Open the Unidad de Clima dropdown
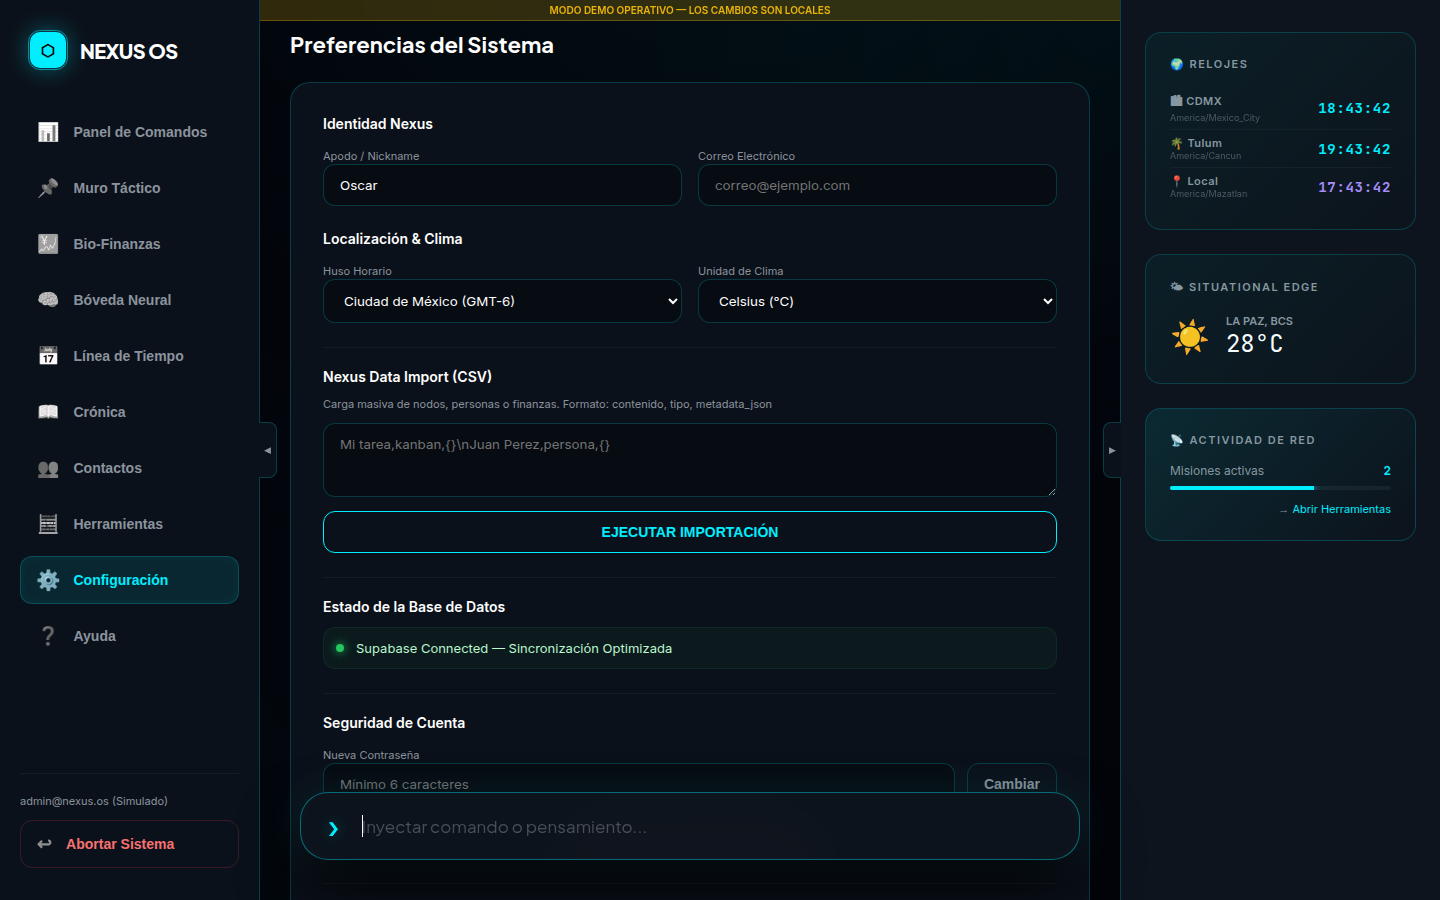The image size is (1440, 900). [877, 301]
